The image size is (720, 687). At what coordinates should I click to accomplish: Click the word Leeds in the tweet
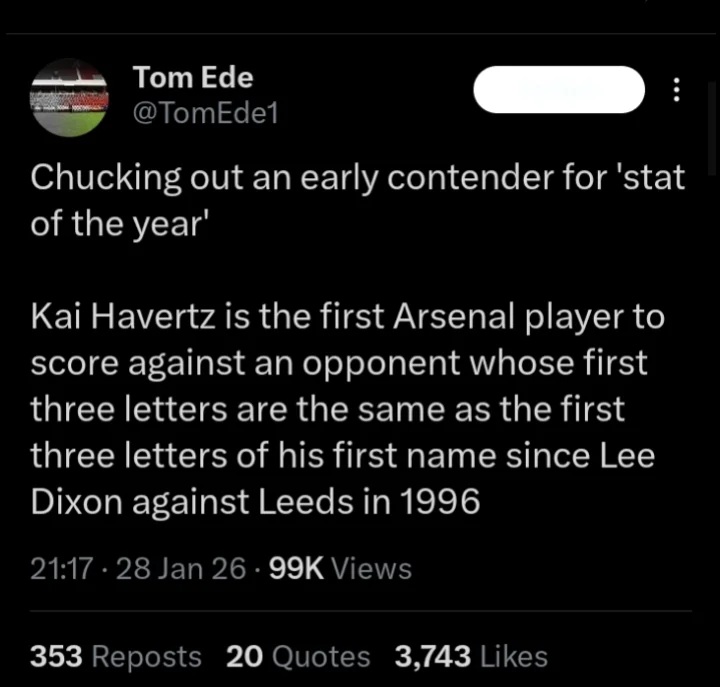pyautogui.click(x=305, y=501)
